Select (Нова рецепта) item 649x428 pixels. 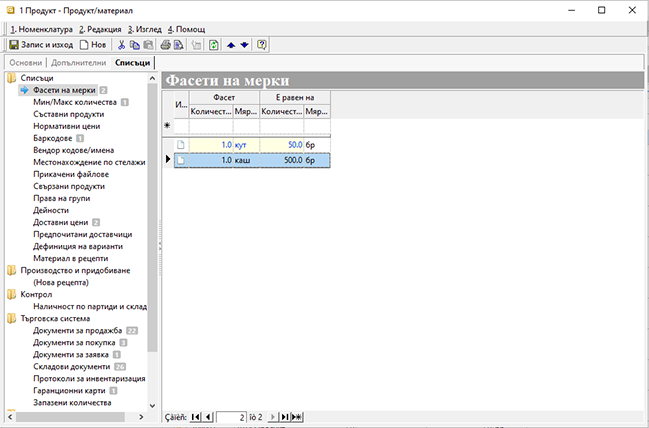click(x=61, y=282)
